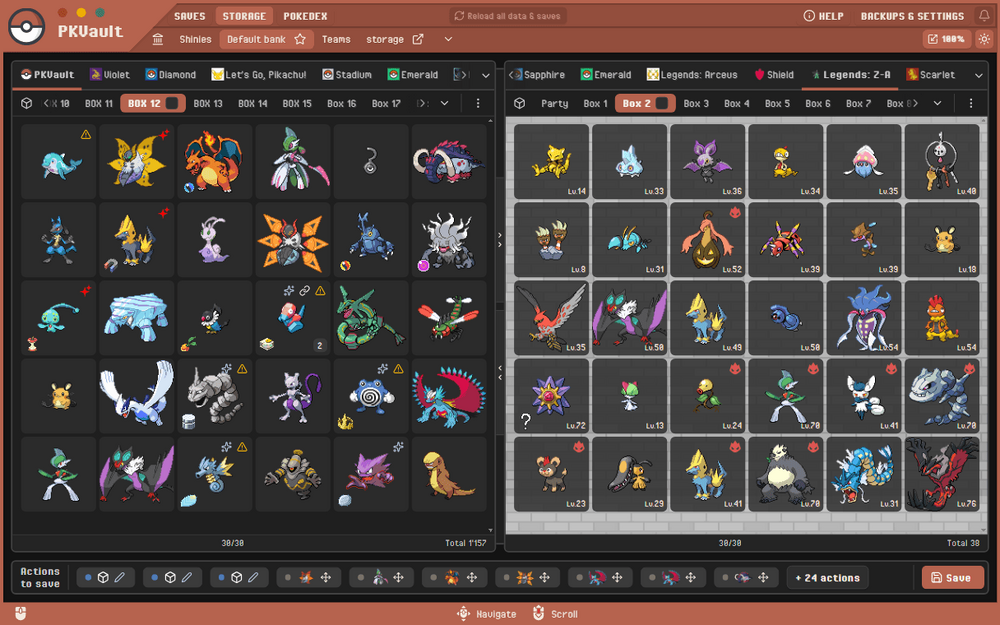Click the right arrow after Box 17

[x=422, y=103]
